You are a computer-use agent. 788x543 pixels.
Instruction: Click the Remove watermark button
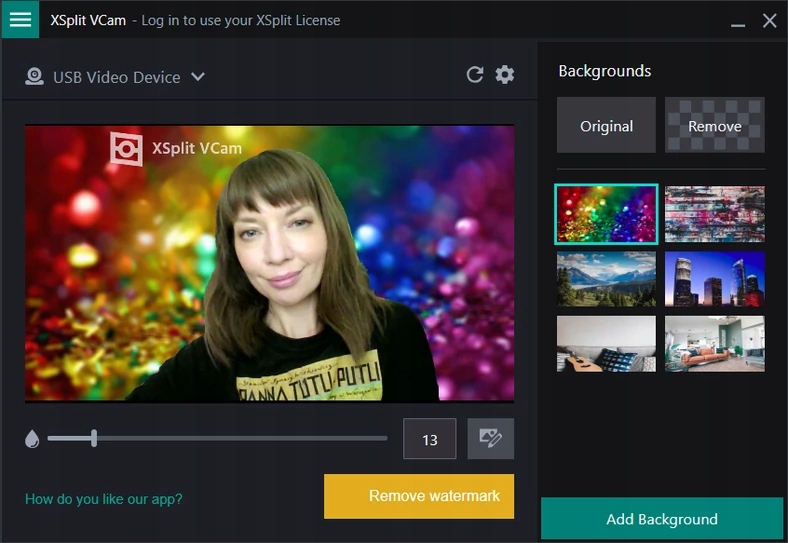coord(419,496)
